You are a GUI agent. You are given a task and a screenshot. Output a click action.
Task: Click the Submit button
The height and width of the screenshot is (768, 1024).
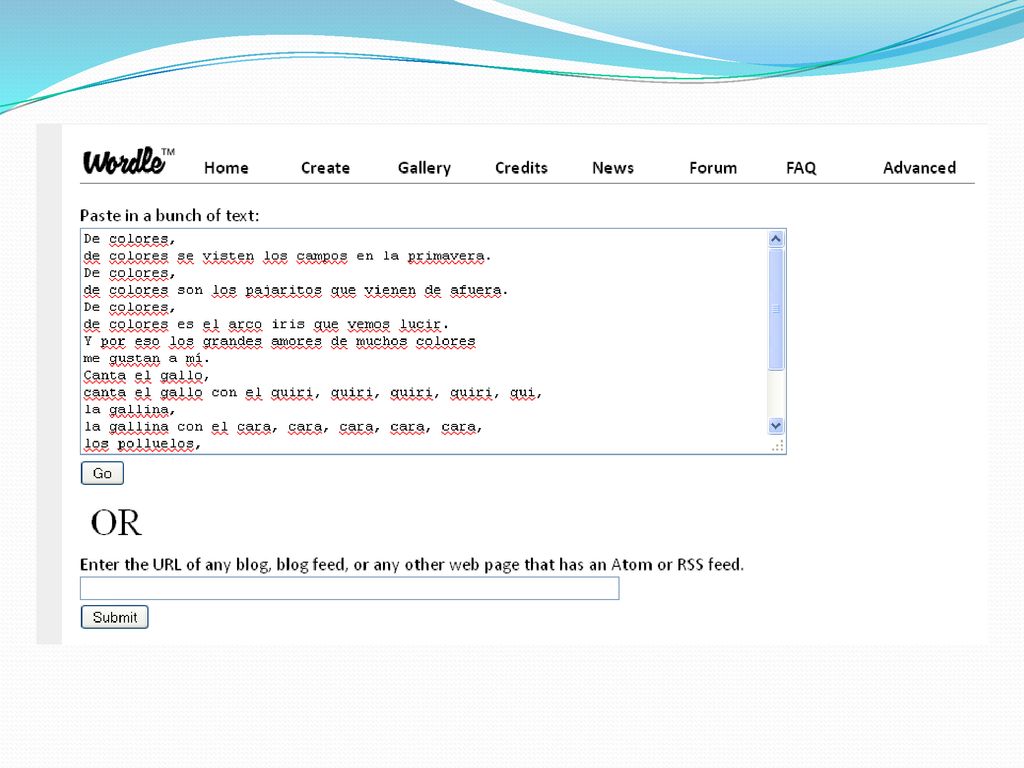point(114,617)
